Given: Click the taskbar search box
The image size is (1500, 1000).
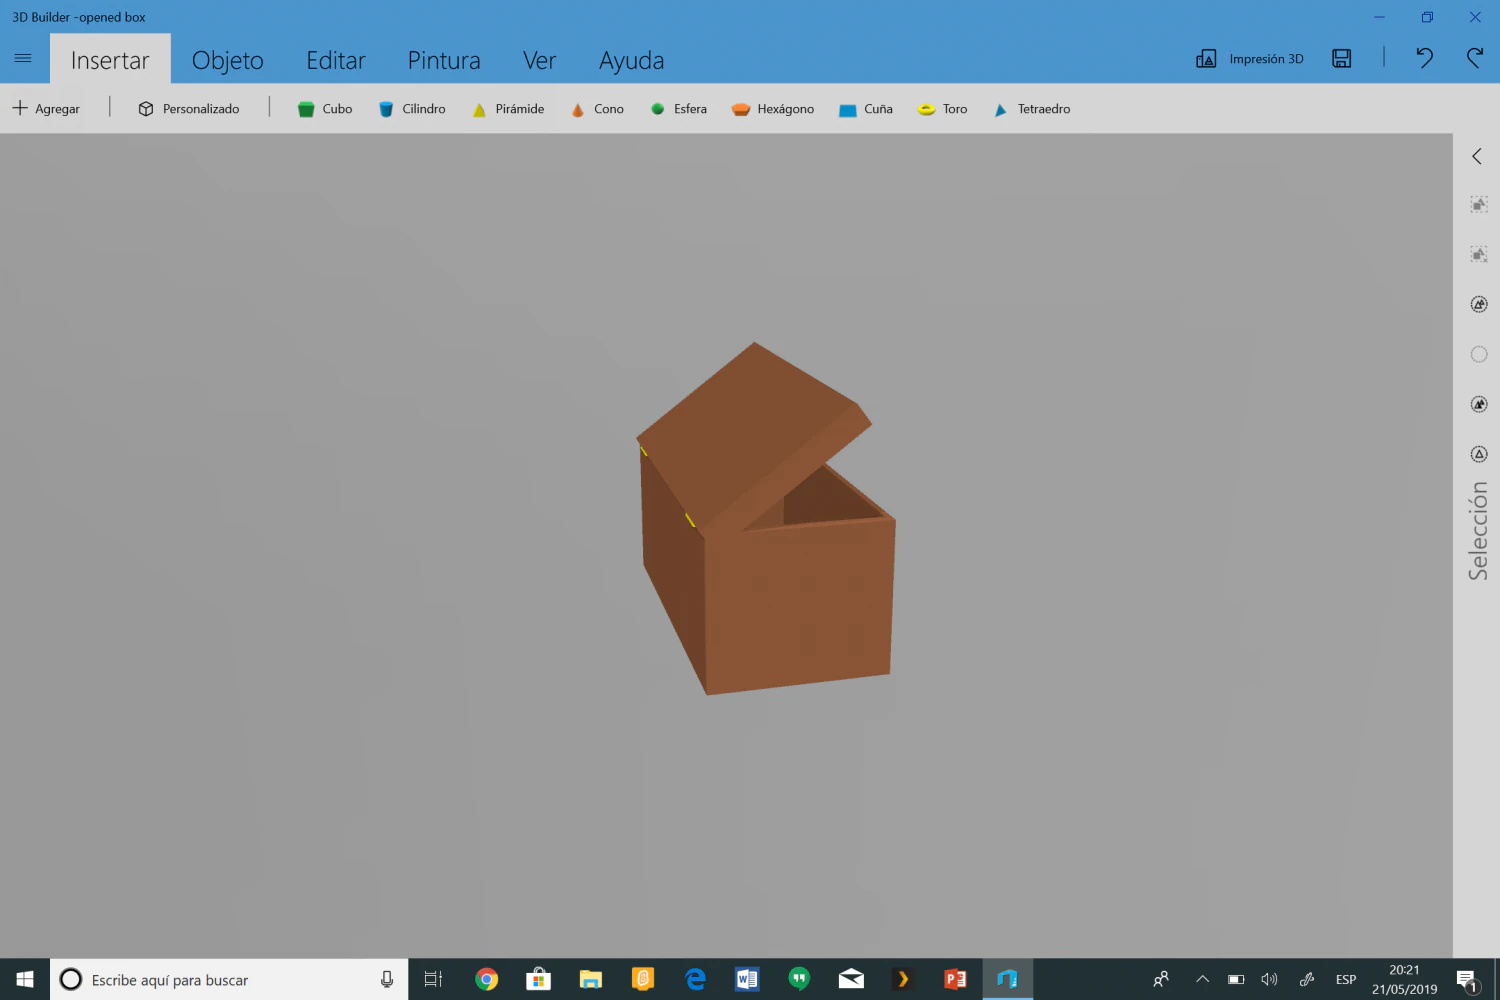Looking at the screenshot, I should (229, 979).
